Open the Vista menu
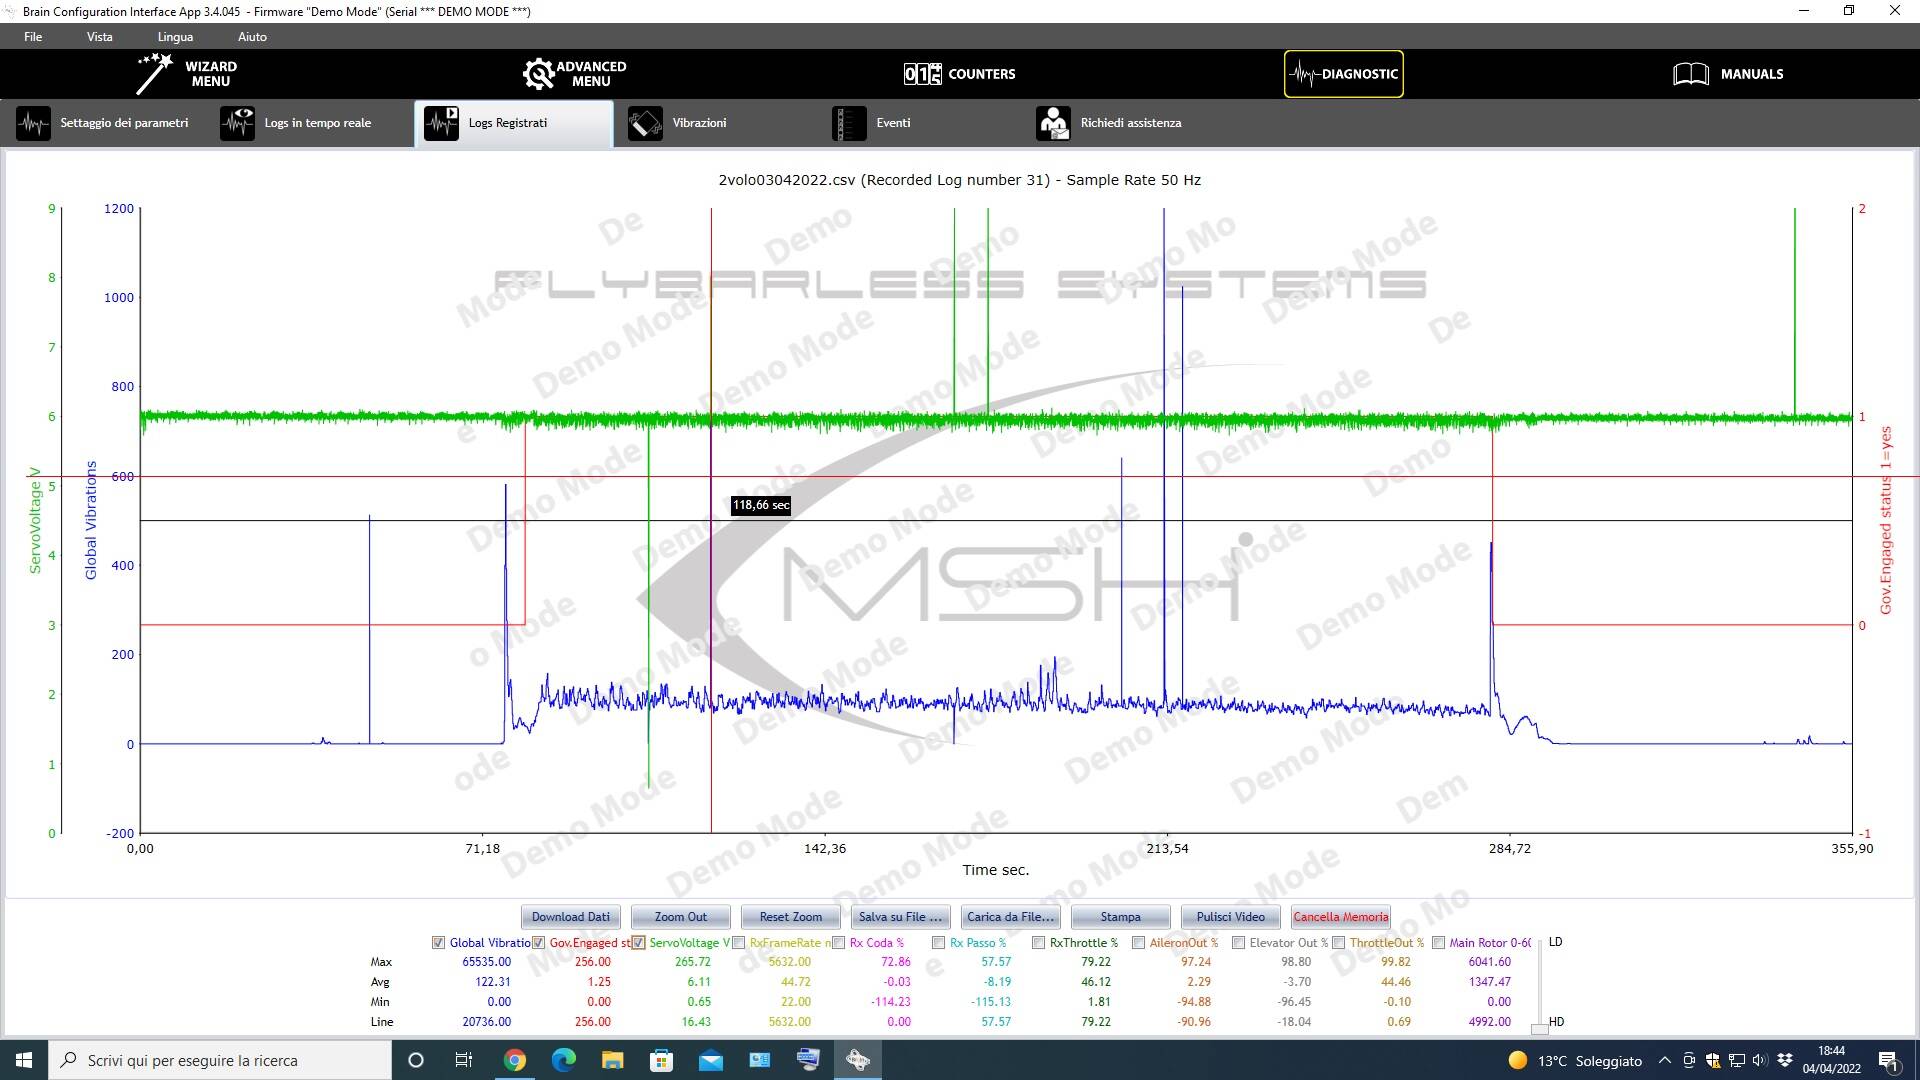 click(x=99, y=37)
